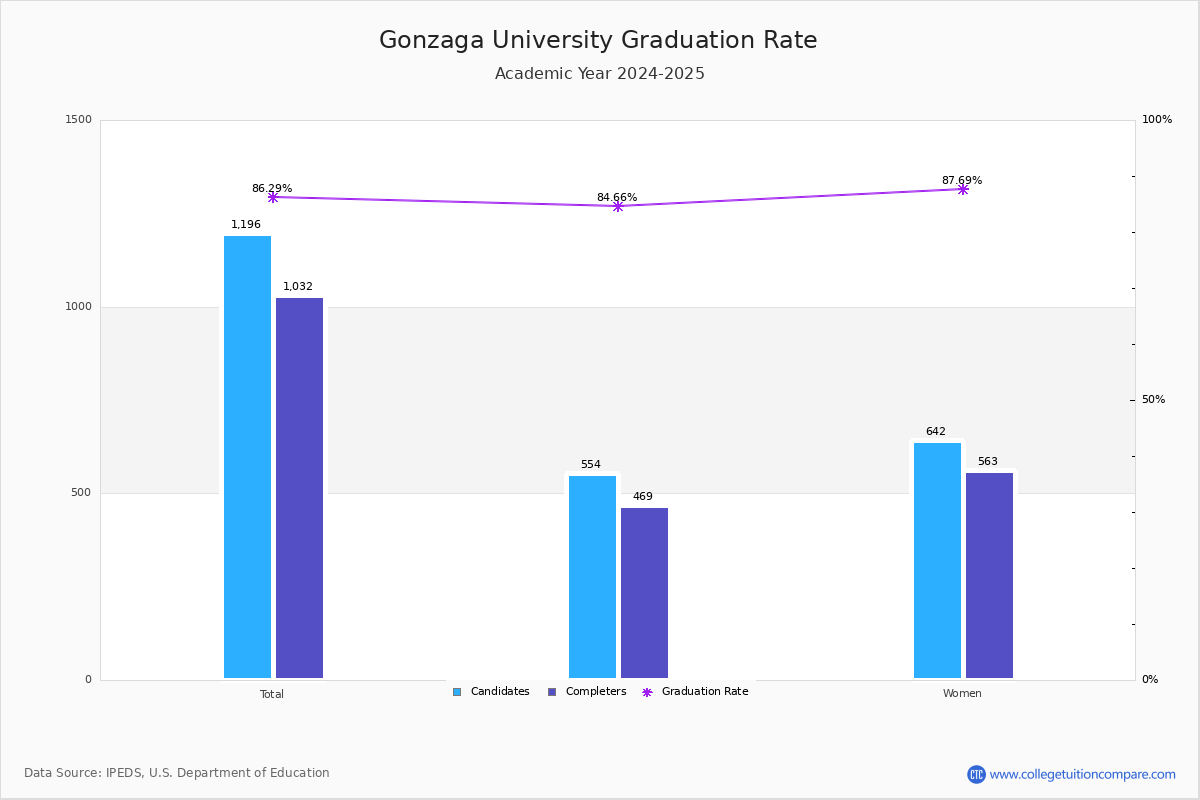Click the Women x-axis category label
The height and width of the screenshot is (800, 1200).
point(962,694)
